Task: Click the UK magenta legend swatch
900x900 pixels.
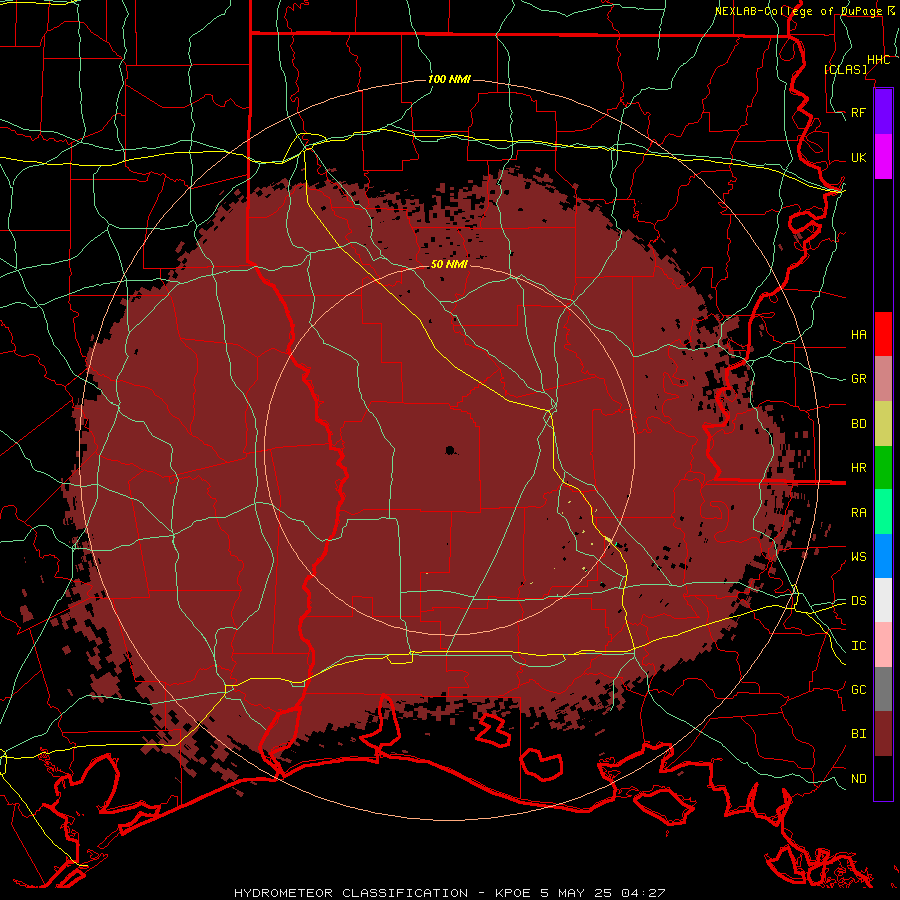Action: [x=883, y=157]
